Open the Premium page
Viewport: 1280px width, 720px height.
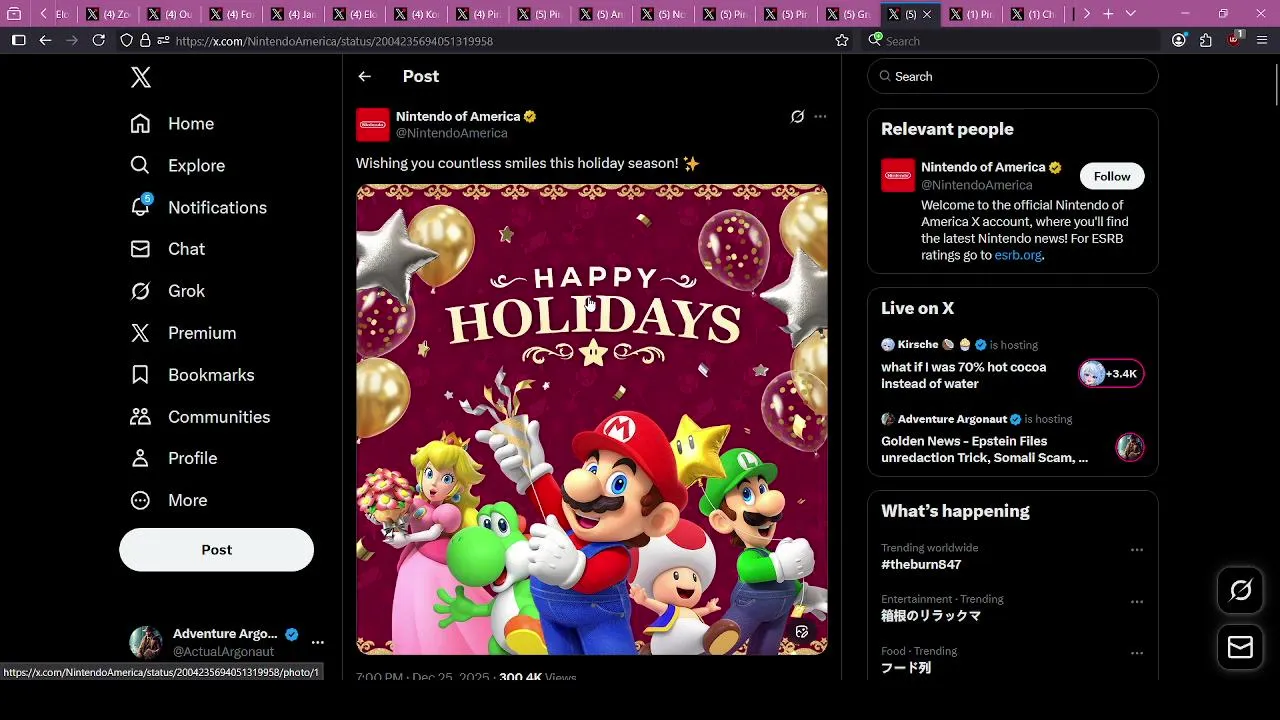[x=183, y=333]
